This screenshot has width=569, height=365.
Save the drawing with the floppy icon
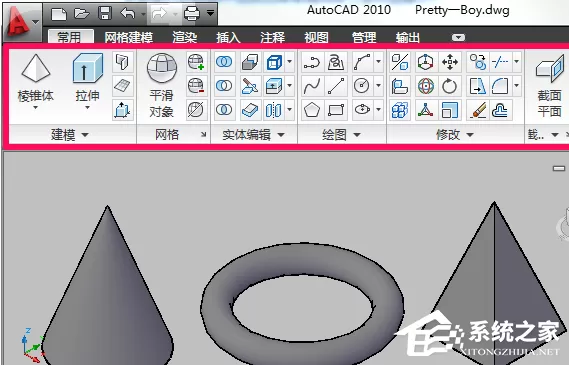(x=105, y=14)
